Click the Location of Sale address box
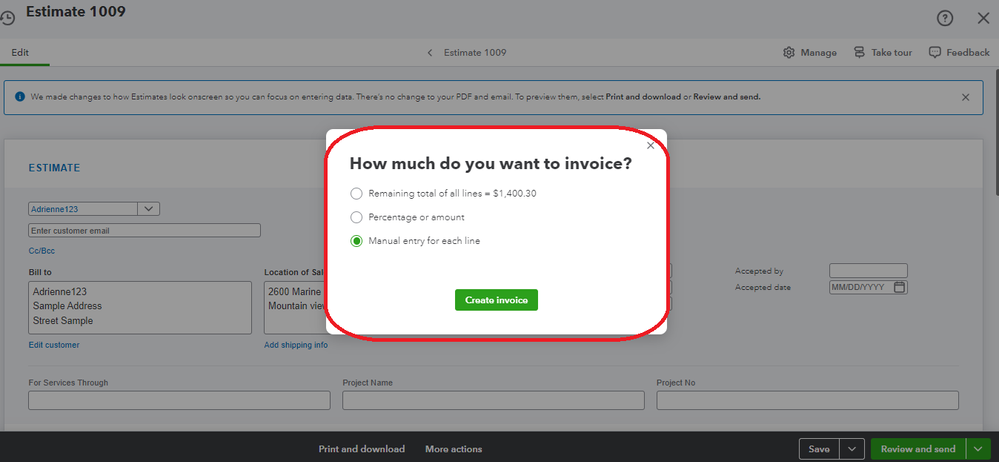 point(295,308)
